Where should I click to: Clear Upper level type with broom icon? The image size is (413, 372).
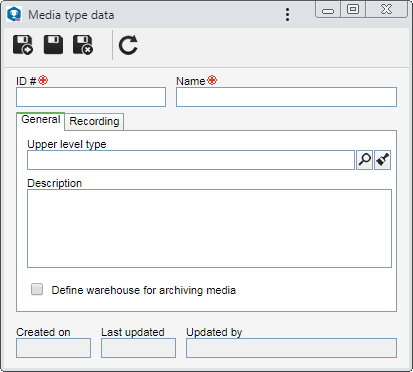pyautogui.click(x=382, y=160)
